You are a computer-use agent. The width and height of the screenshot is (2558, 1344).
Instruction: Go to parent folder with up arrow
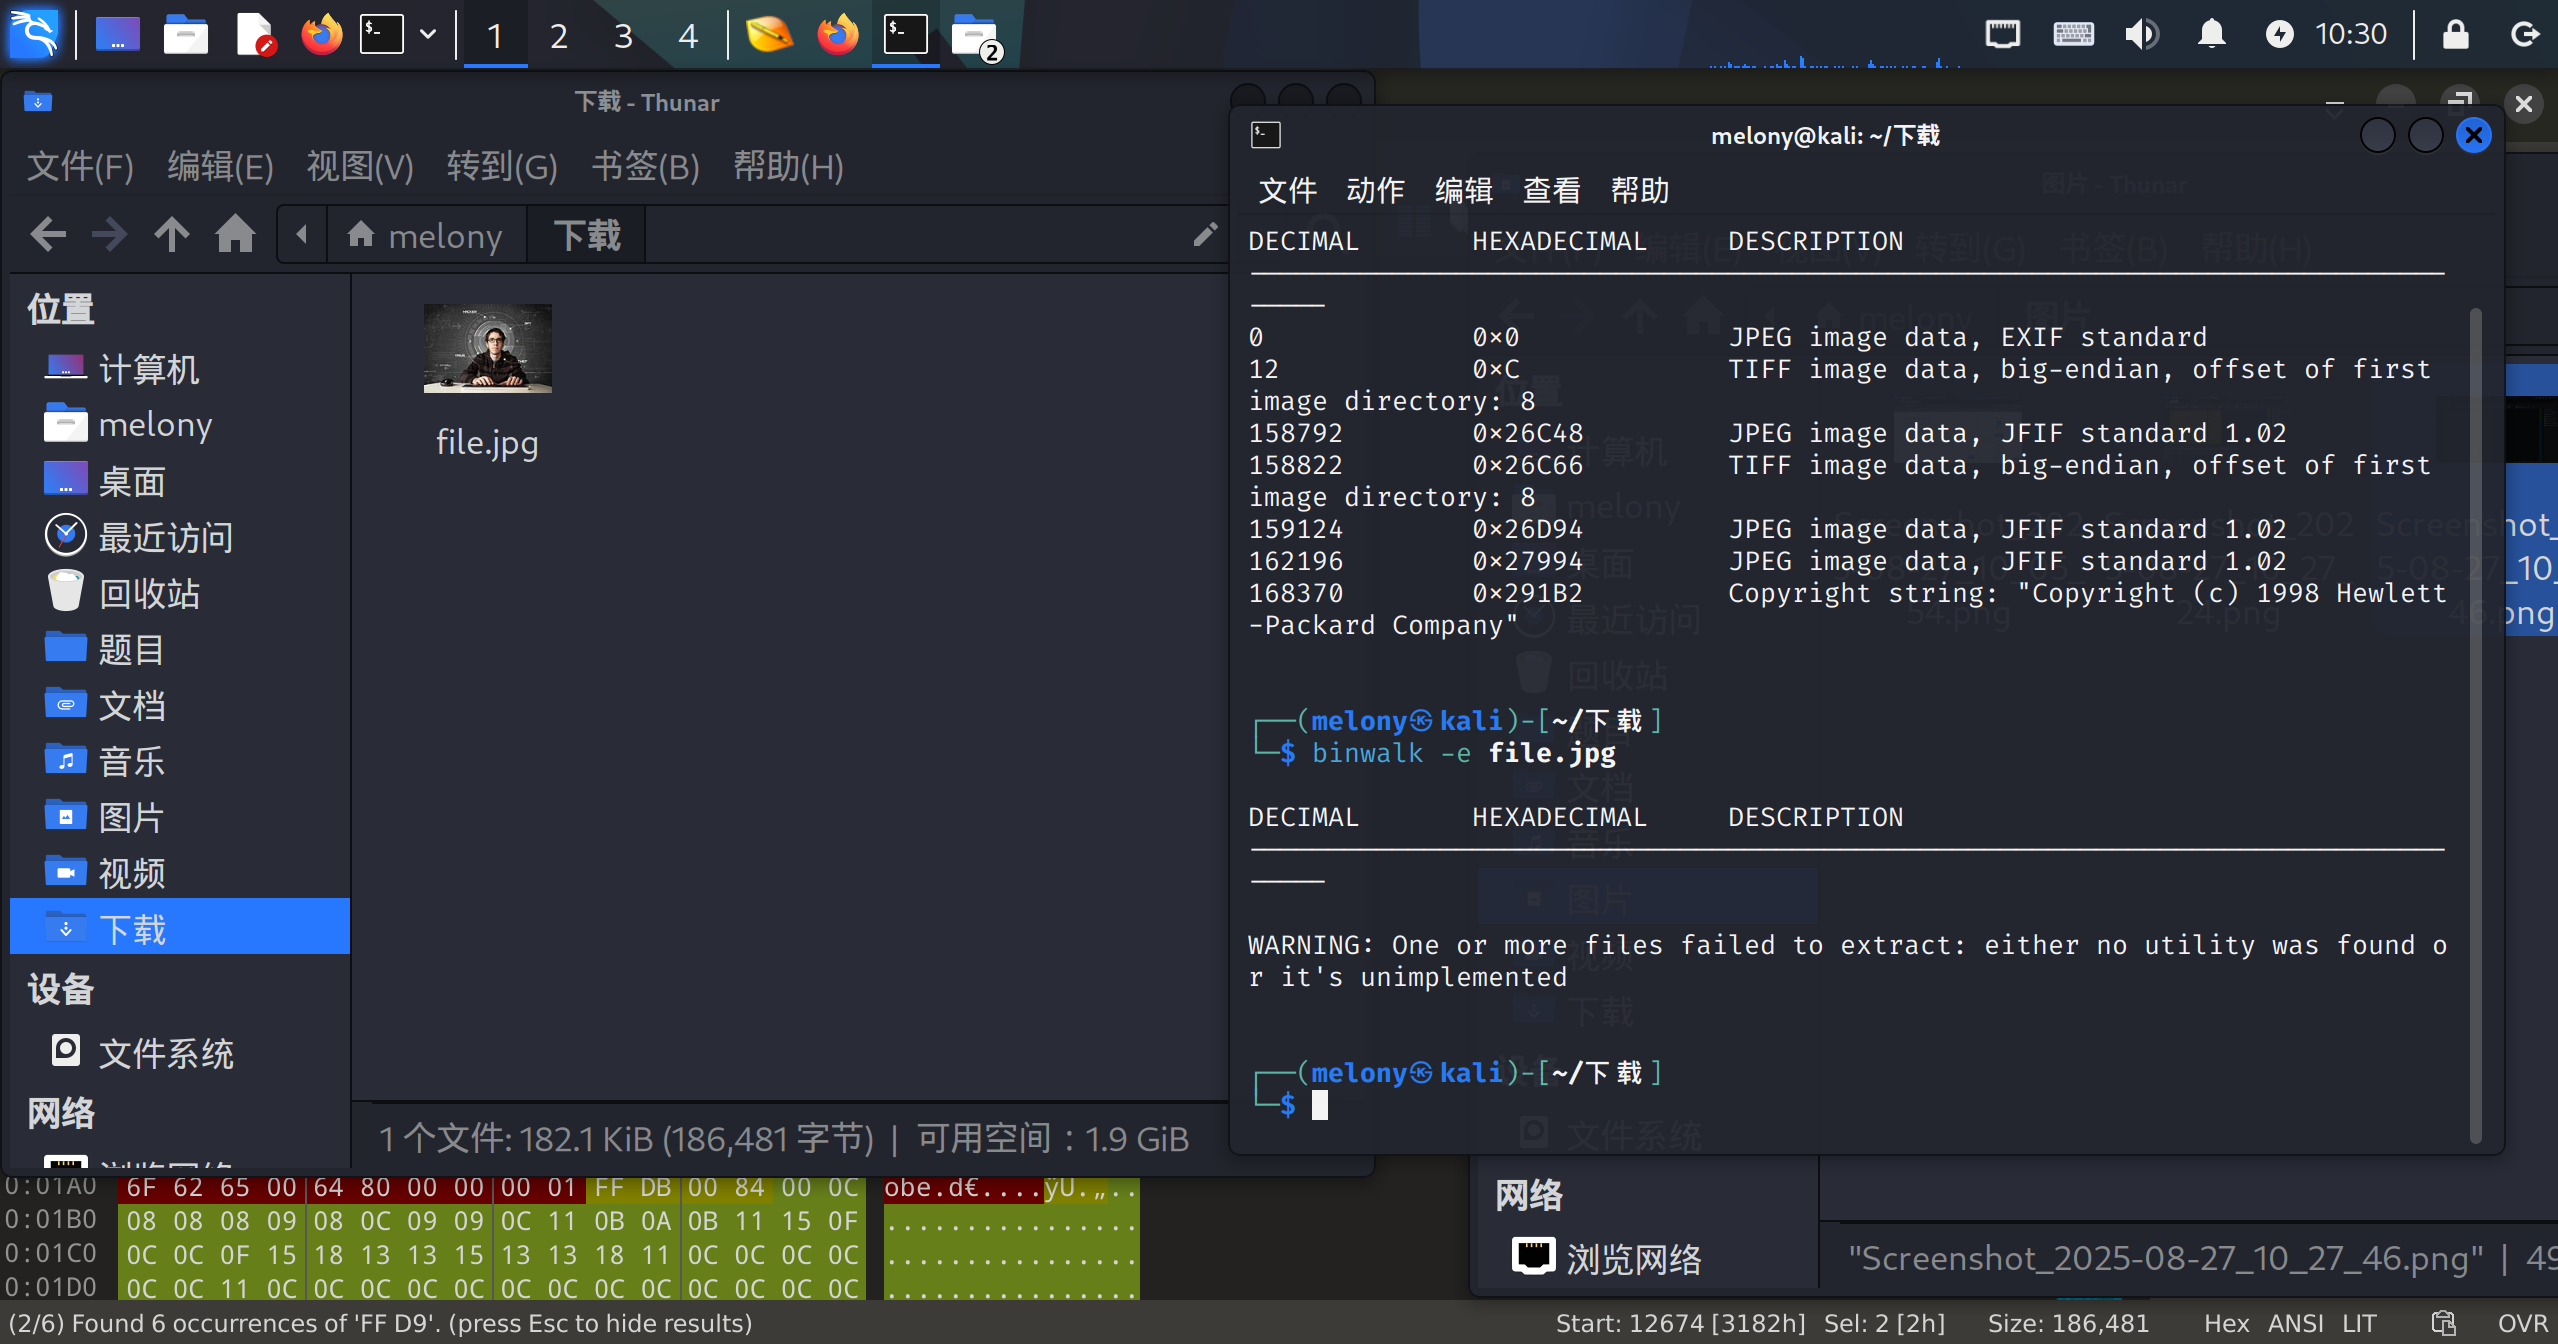click(x=171, y=236)
